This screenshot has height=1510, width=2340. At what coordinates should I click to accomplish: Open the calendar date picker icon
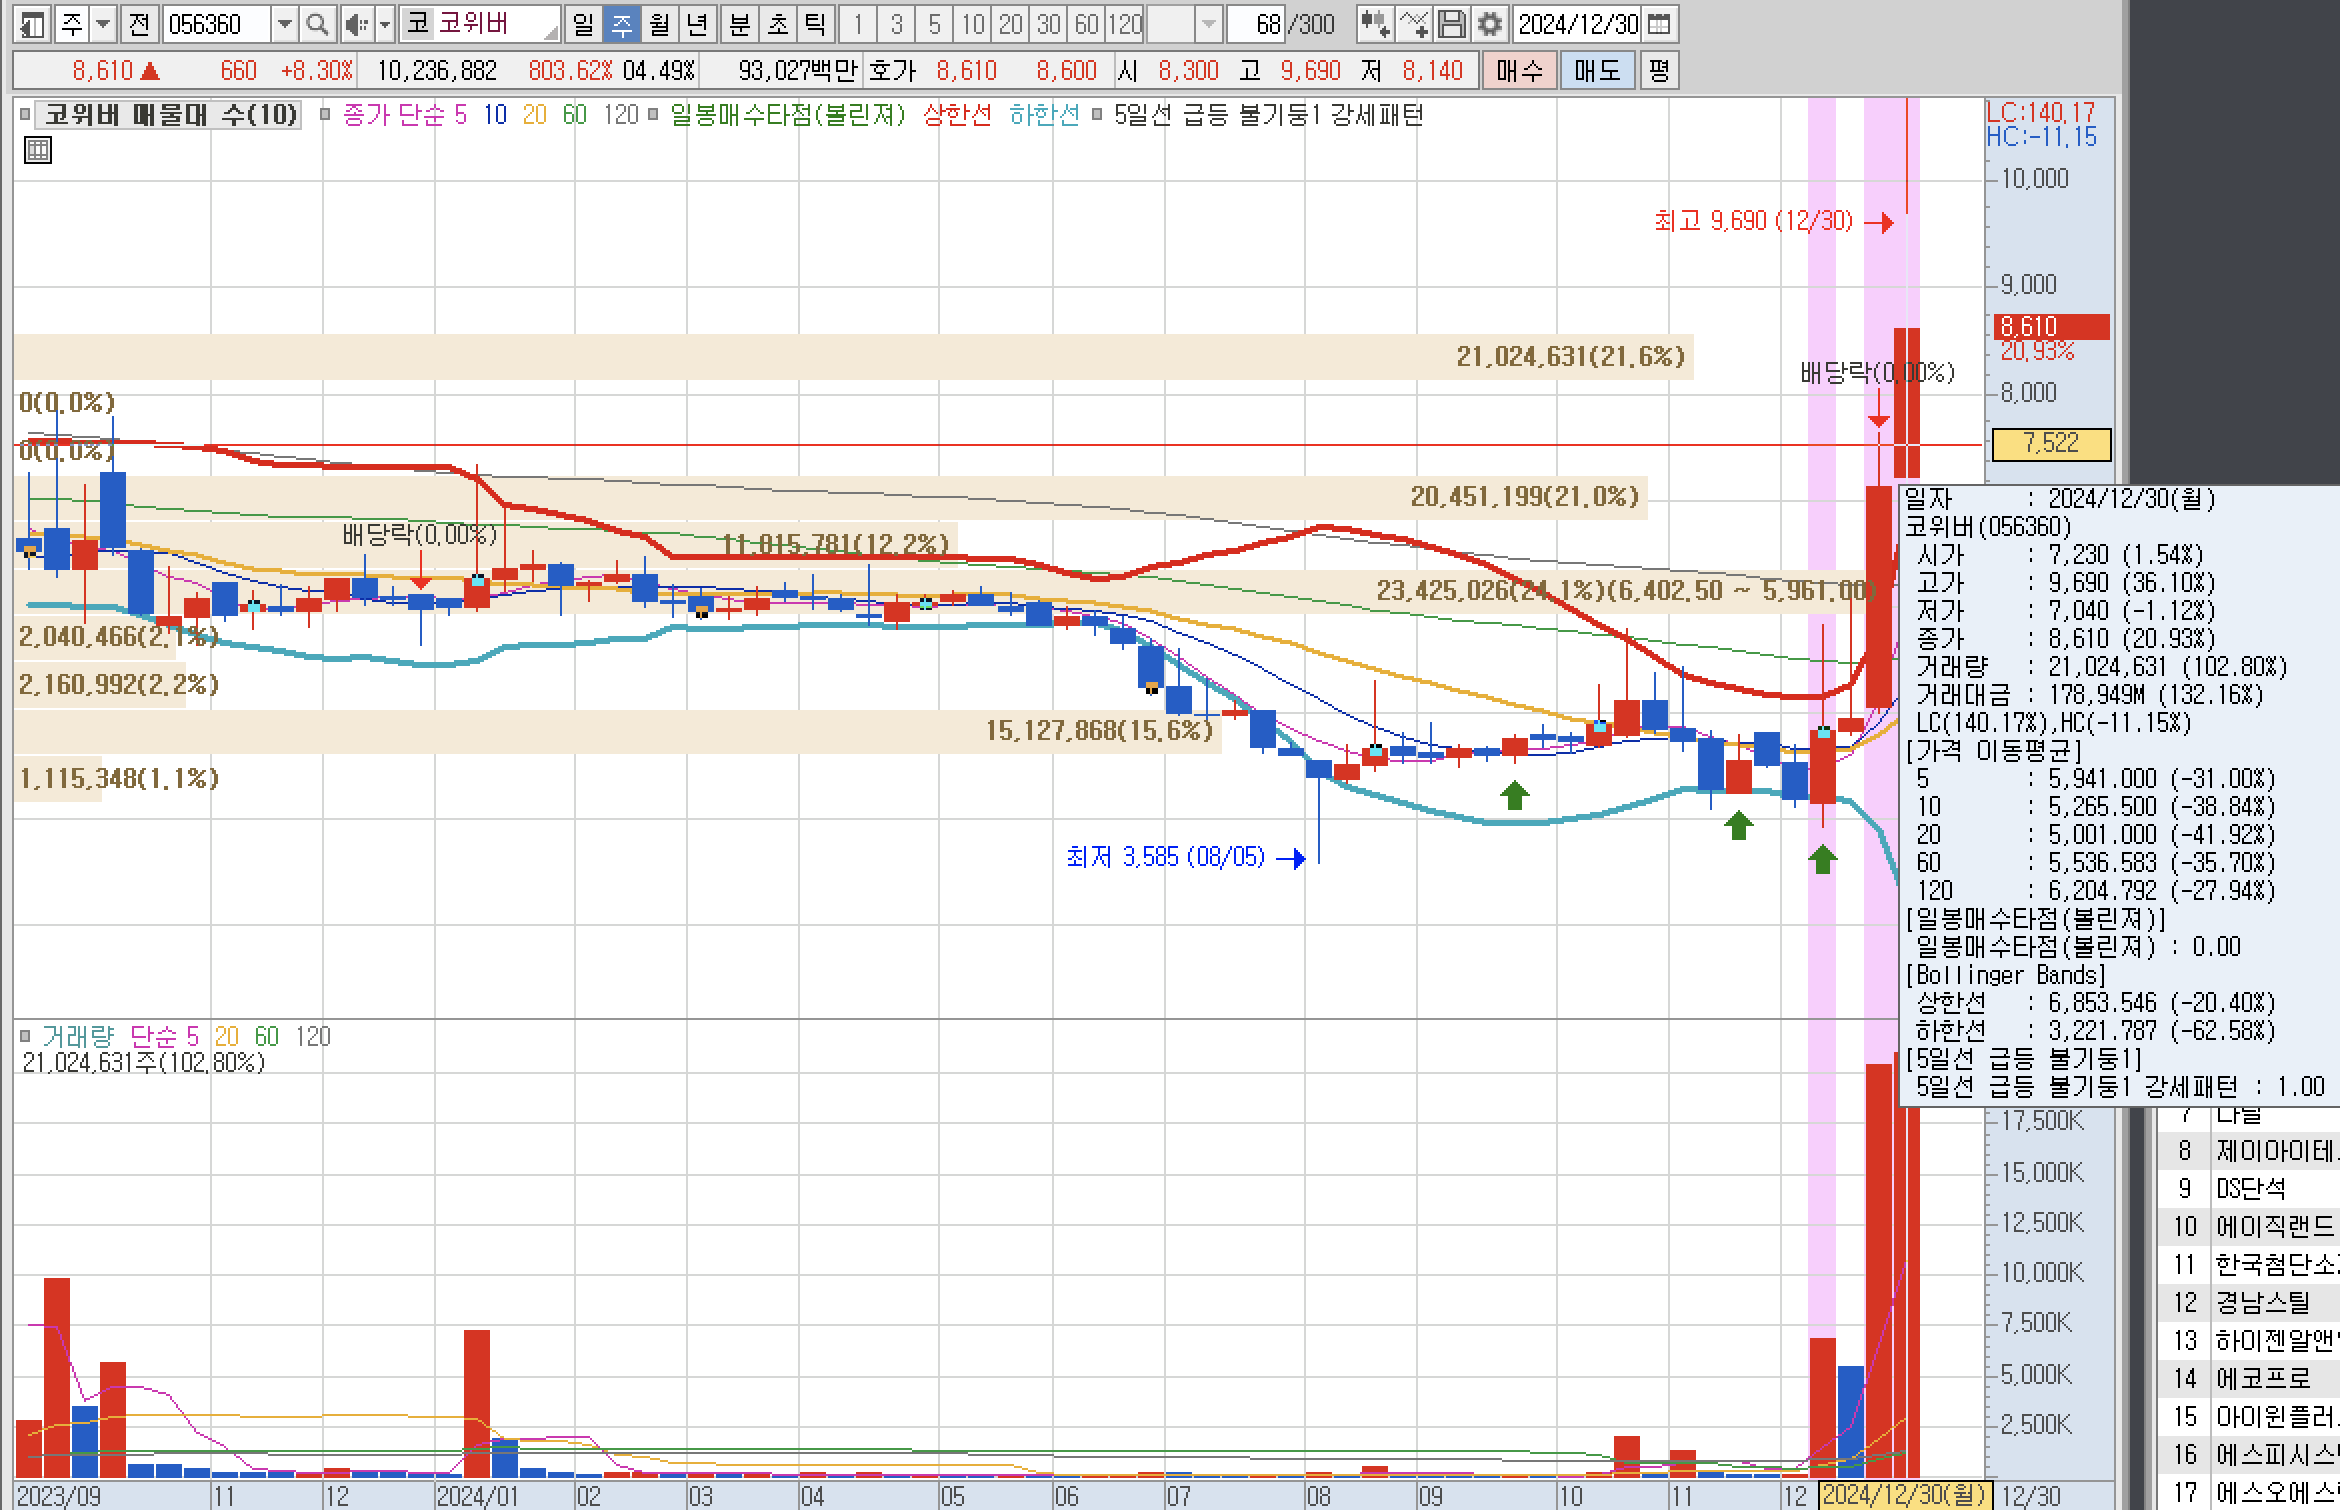pyautogui.click(x=1659, y=24)
